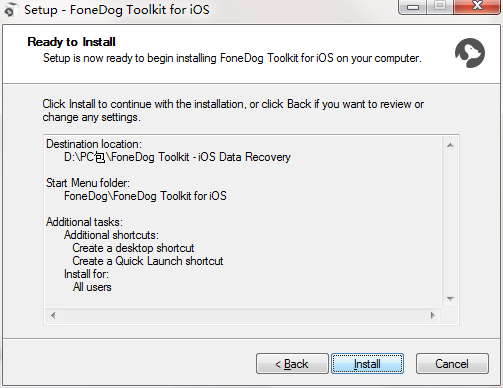Click the vertical scrollbar track
Image resolution: width=503 pixels, height=388 pixels.
(x=450, y=222)
